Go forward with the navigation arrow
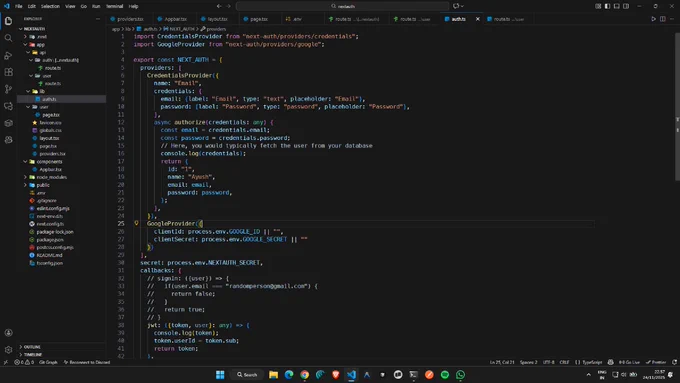The image size is (680, 383). tap(229, 6)
